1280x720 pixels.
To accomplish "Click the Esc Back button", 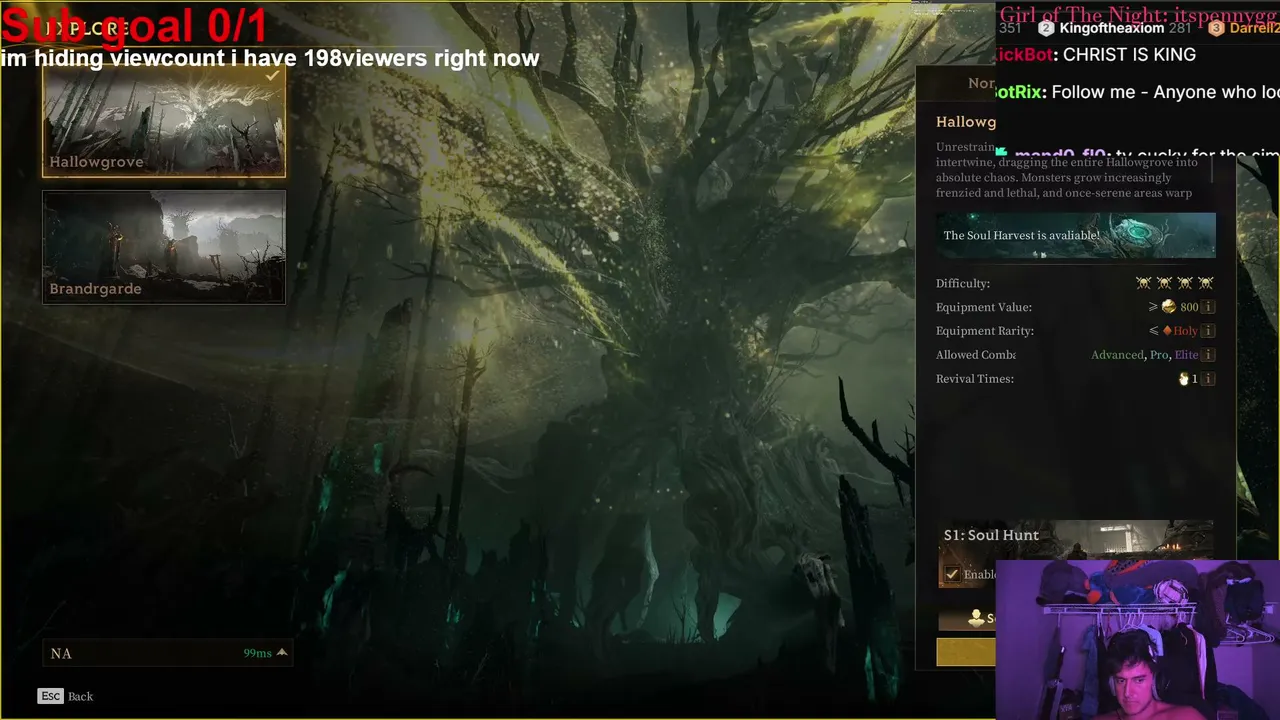I will coord(66,696).
